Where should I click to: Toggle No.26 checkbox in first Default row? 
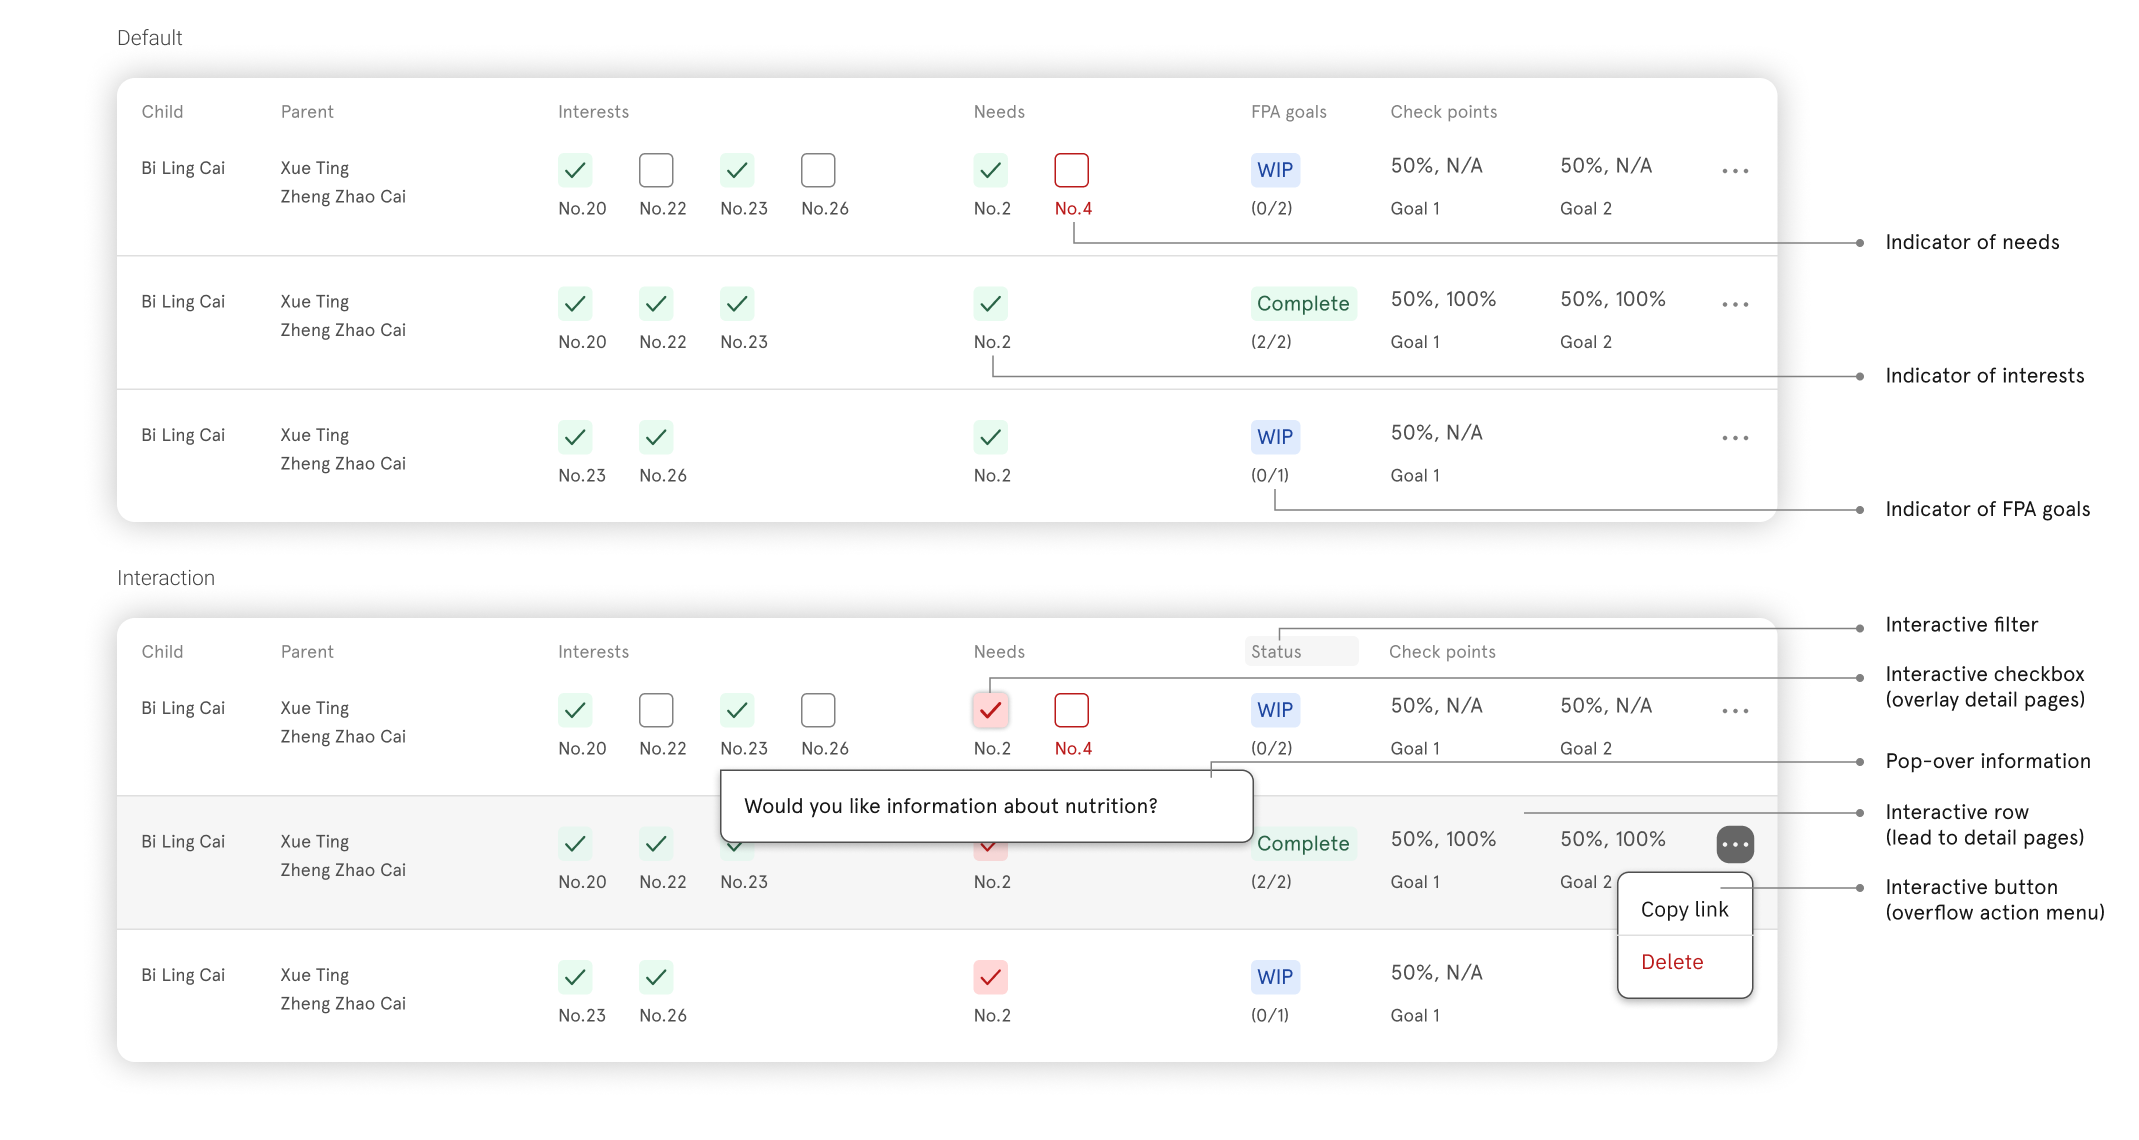[818, 170]
